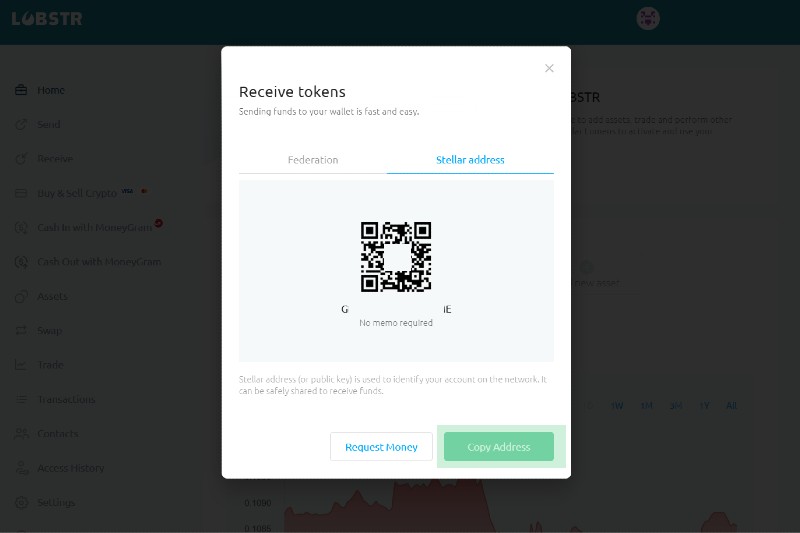800x533 pixels.
Task: Click the Stellar address QR code
Action: point(396,257)
